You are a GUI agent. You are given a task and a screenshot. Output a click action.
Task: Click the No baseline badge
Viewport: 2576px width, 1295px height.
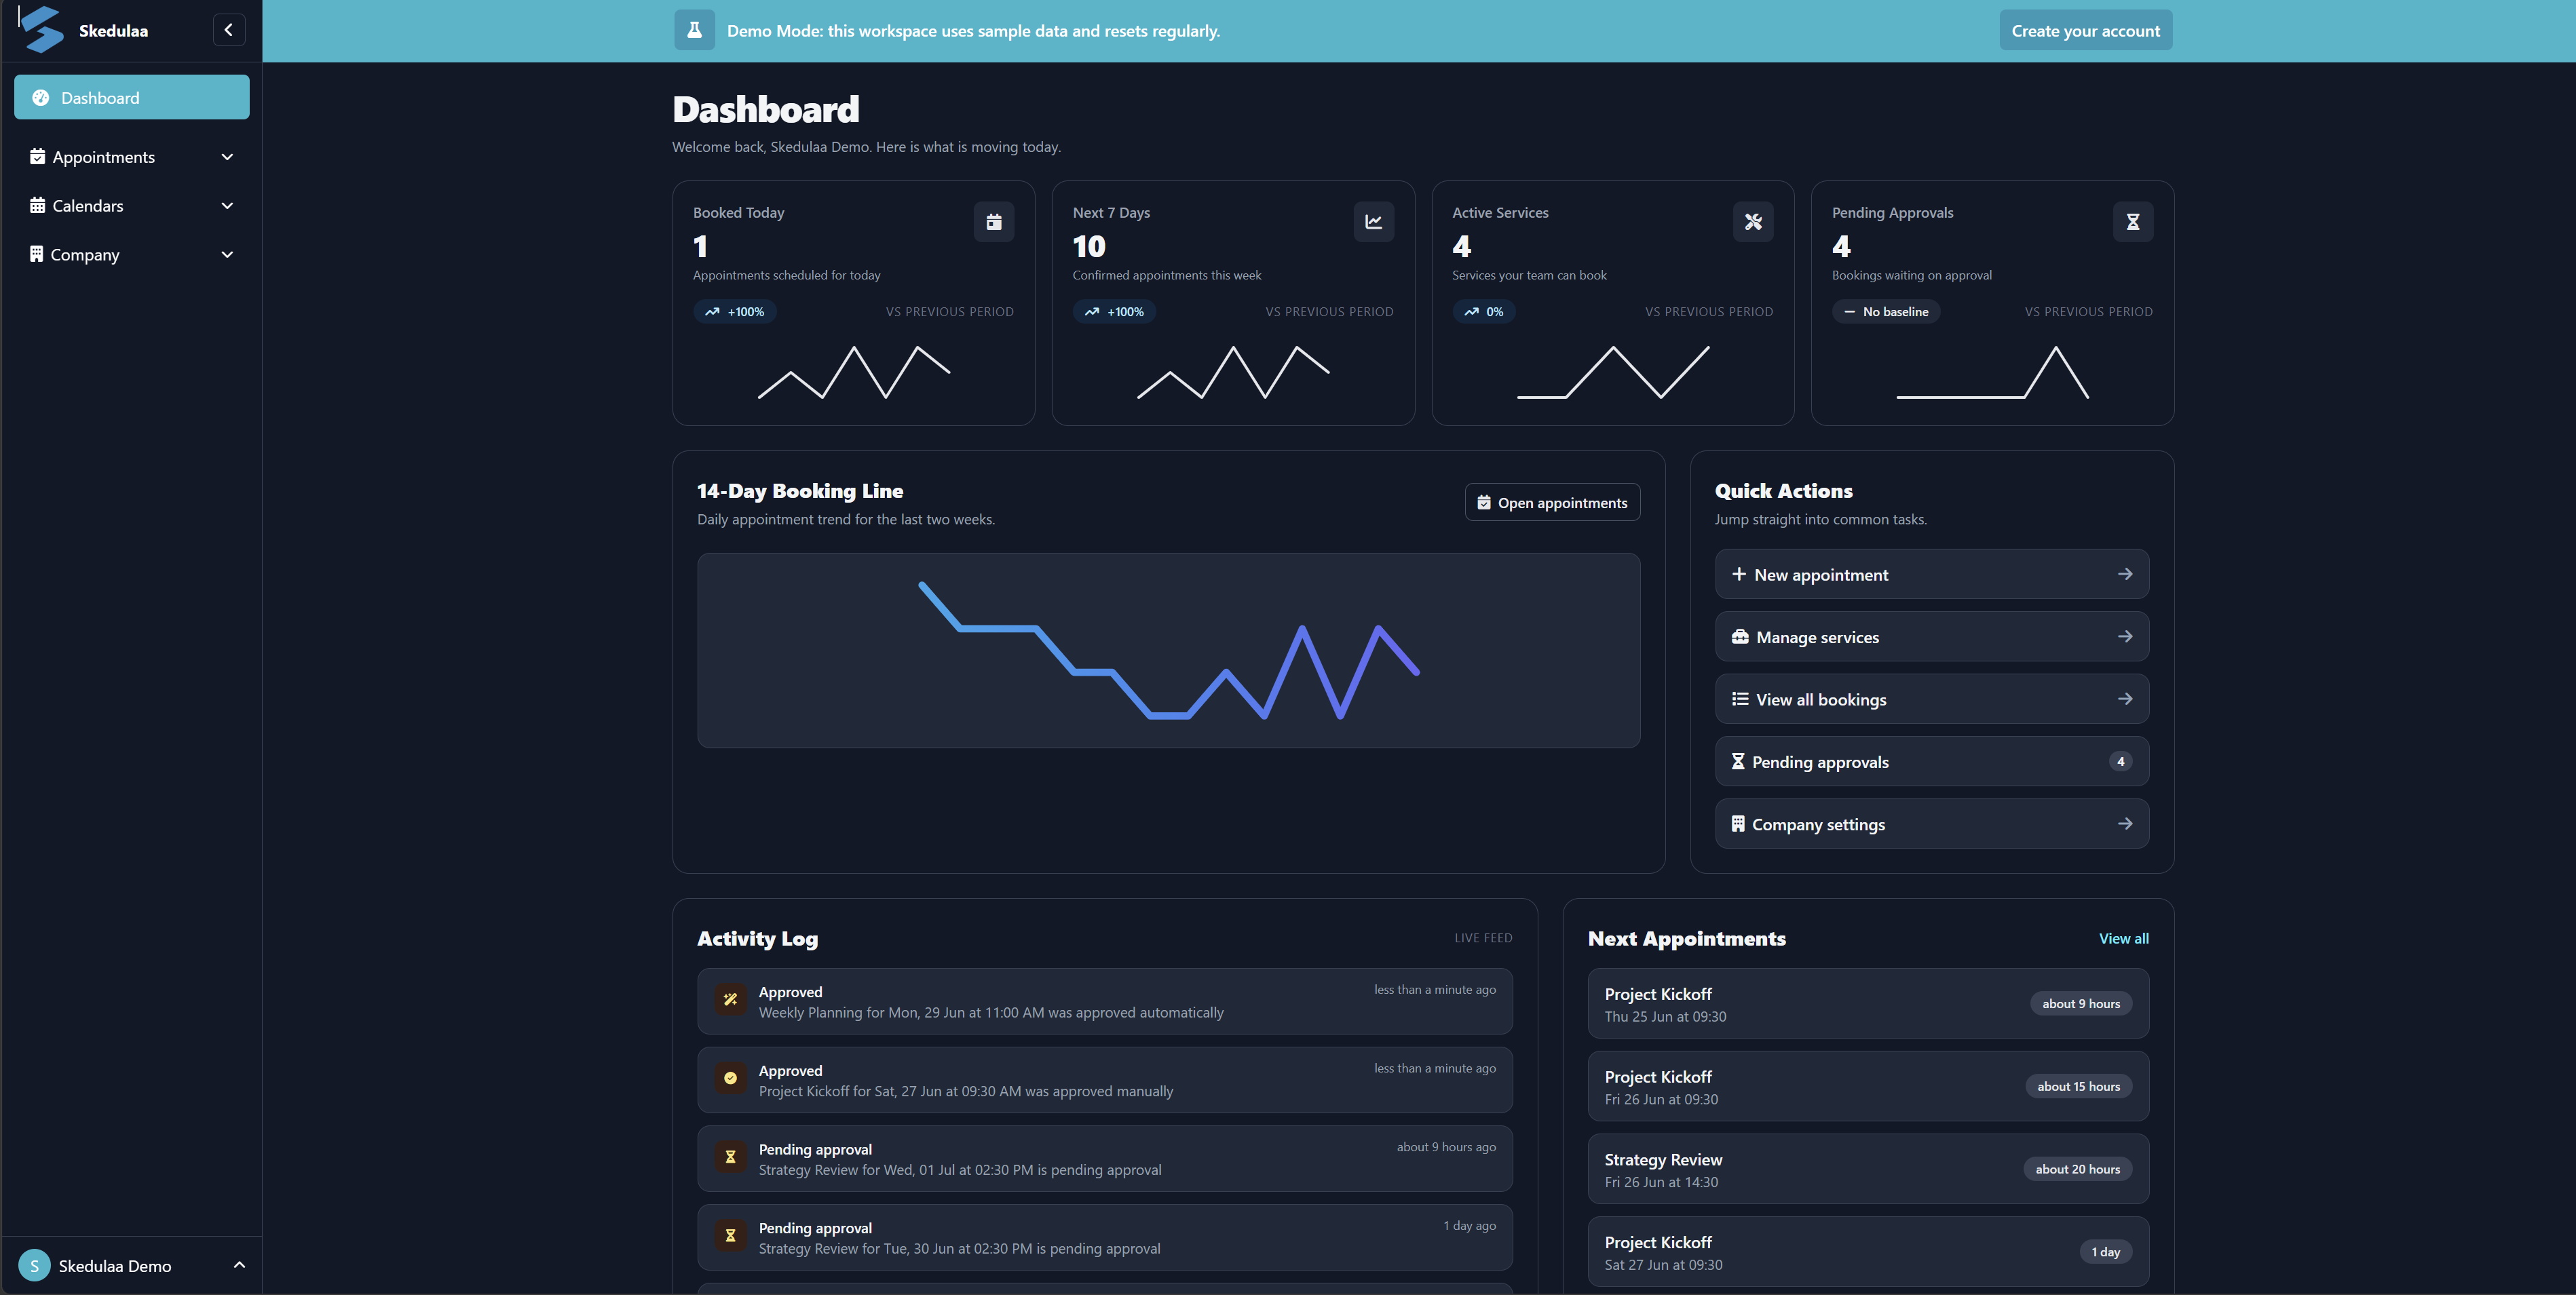(1886, 312)
